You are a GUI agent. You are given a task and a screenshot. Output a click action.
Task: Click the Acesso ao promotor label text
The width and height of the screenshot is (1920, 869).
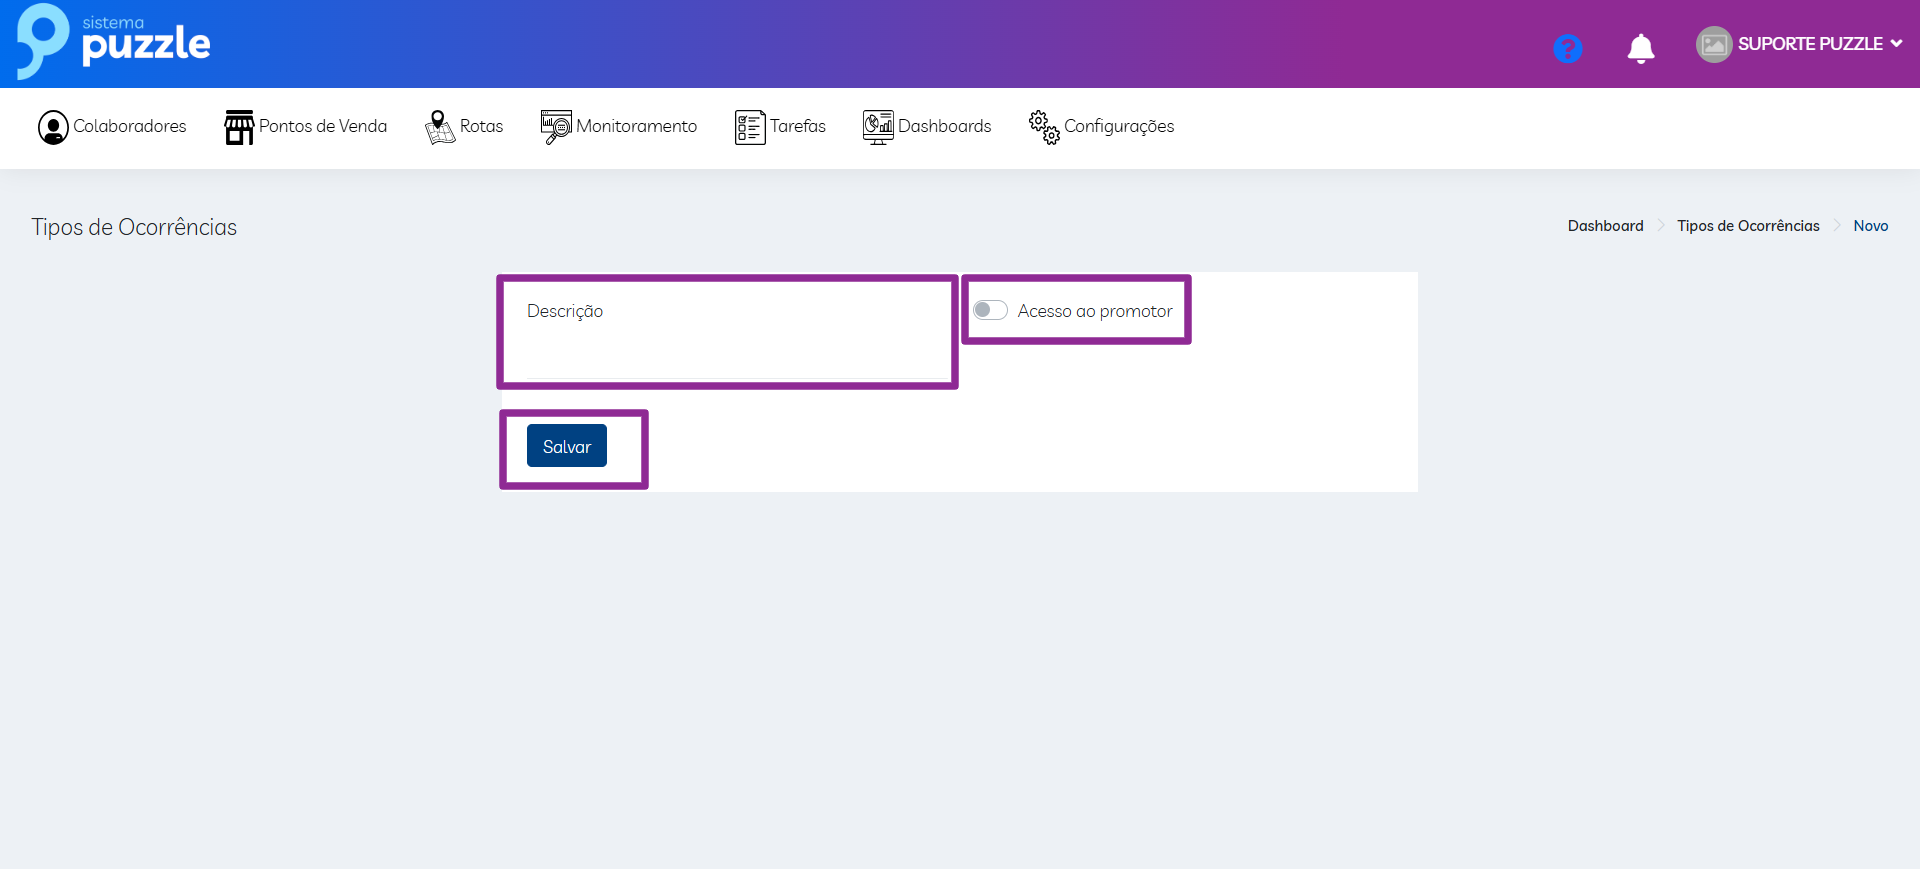pyautogui.click(x=1094, y=311)
